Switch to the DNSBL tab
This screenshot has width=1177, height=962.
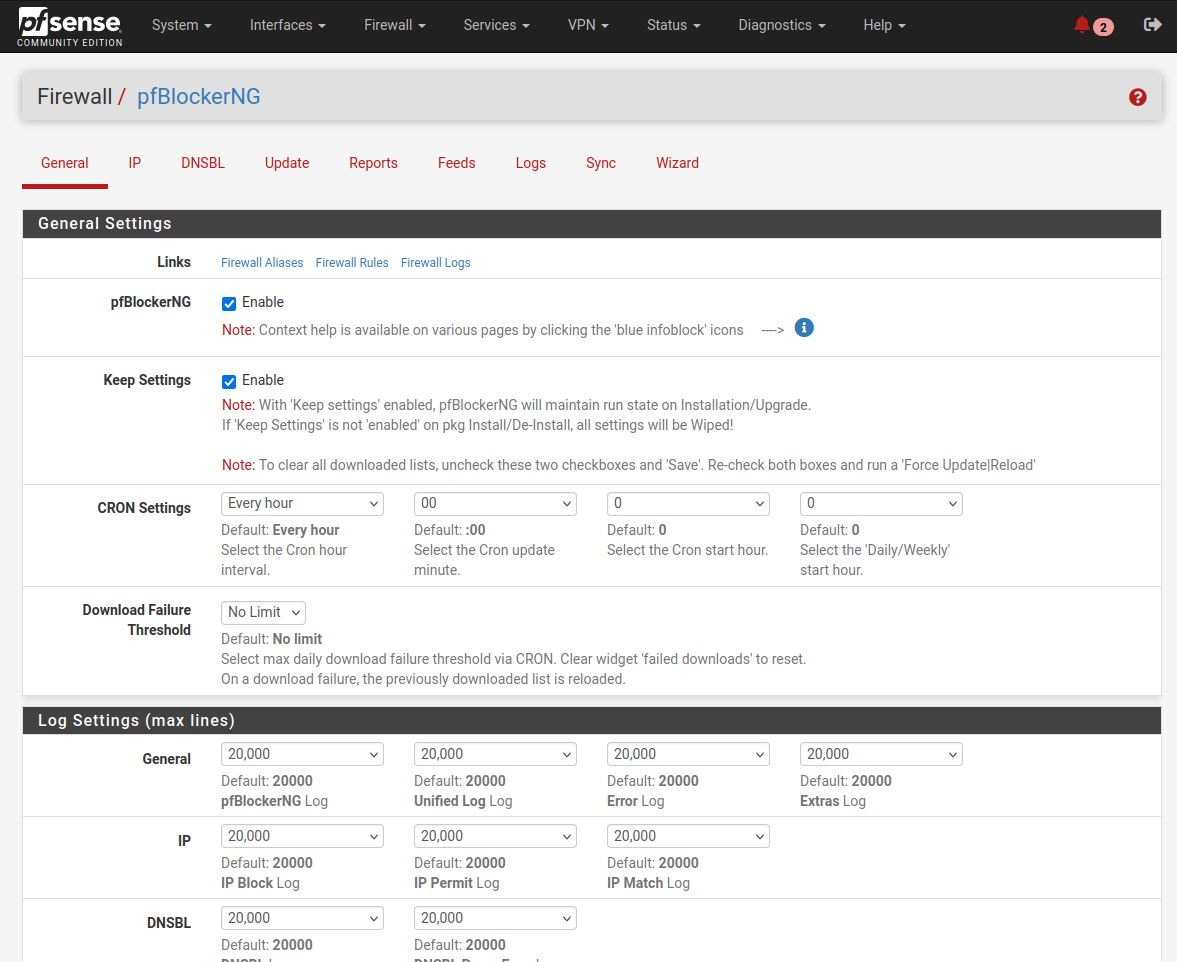coord(203,162)
